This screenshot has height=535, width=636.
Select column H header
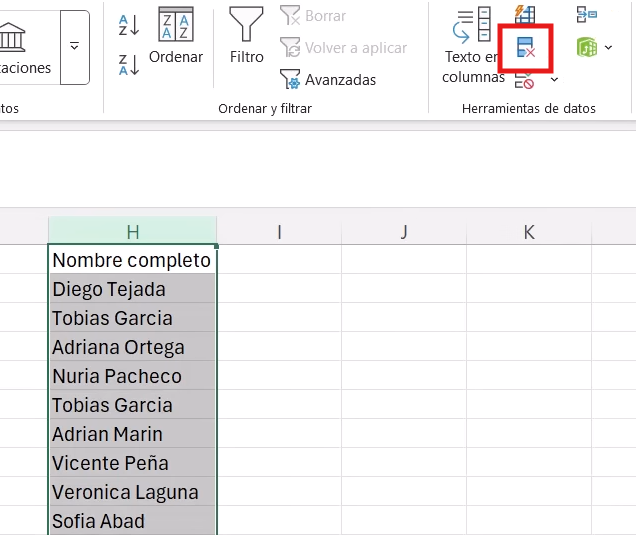(x=132, y=231)
